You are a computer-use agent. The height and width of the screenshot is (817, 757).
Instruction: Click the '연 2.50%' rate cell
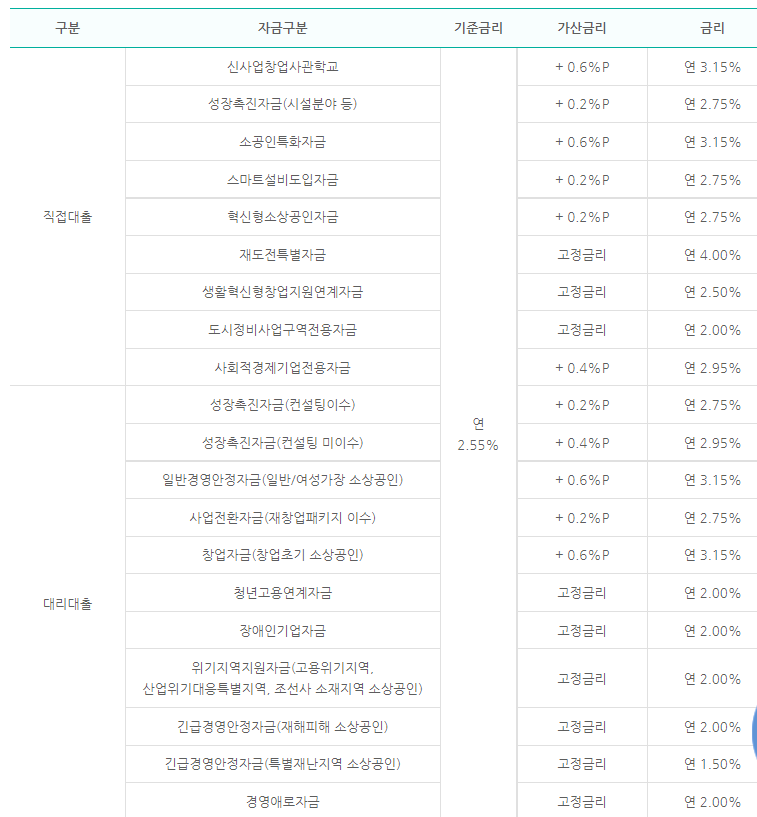(712, 292)
